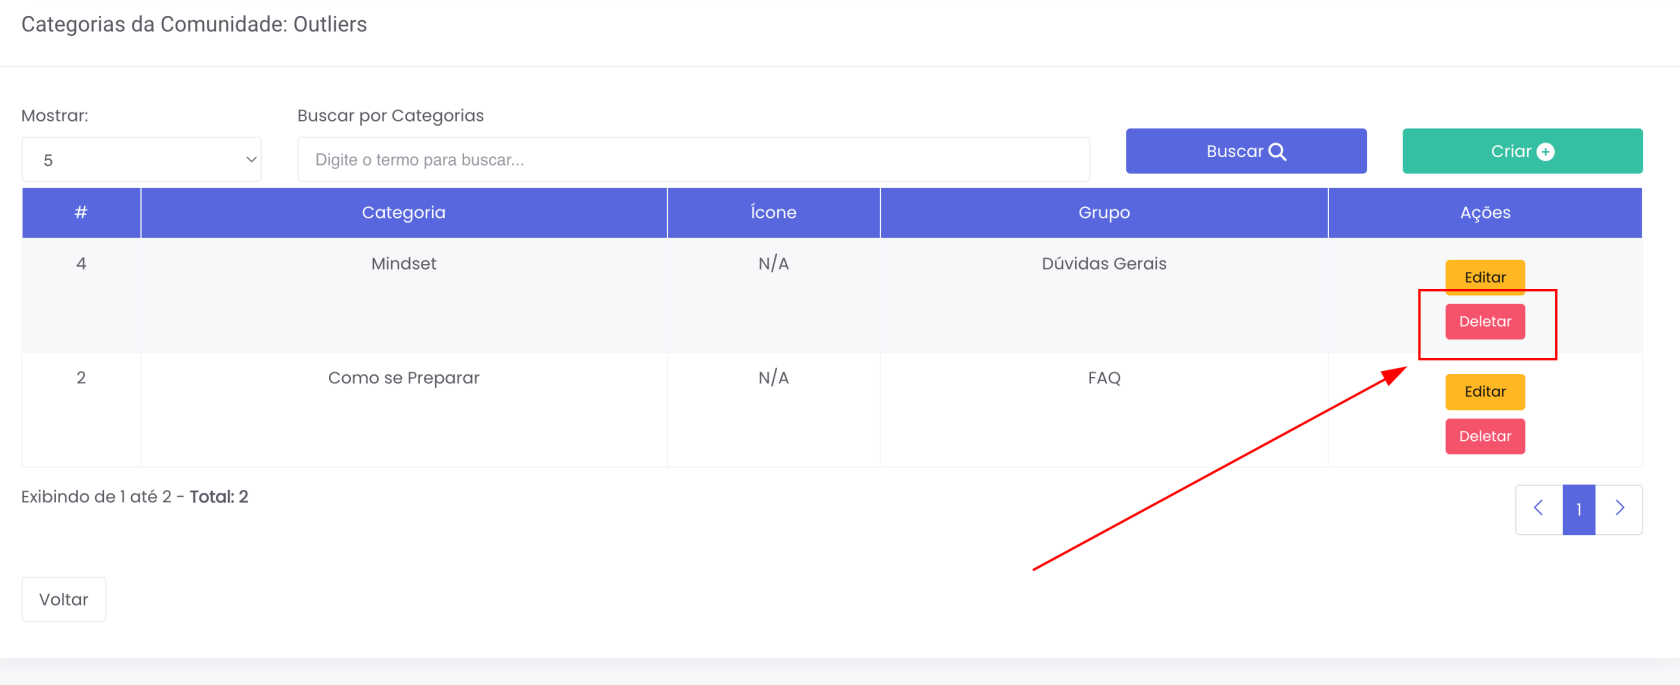Delete the Mindset category
The height and width of the screenshot is (685, 1680).
[x=1485, y=322]
